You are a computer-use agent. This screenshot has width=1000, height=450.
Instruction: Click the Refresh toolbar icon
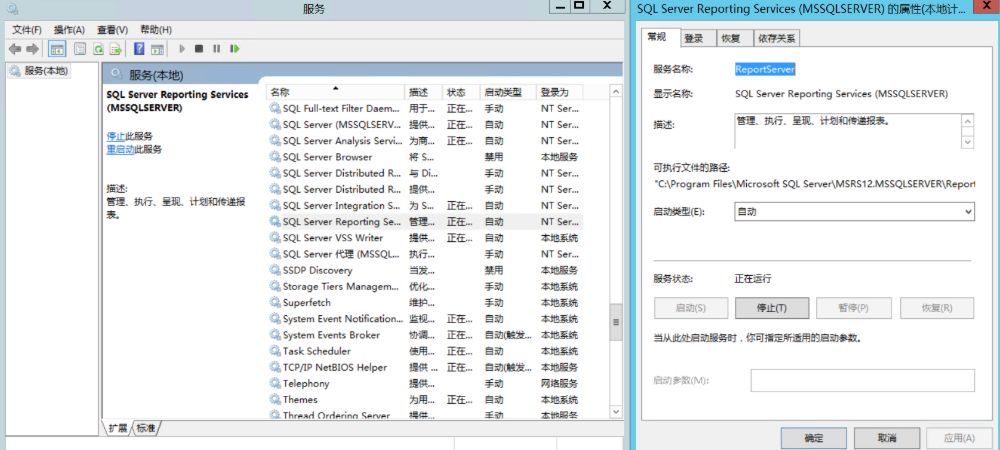(98, 49)
